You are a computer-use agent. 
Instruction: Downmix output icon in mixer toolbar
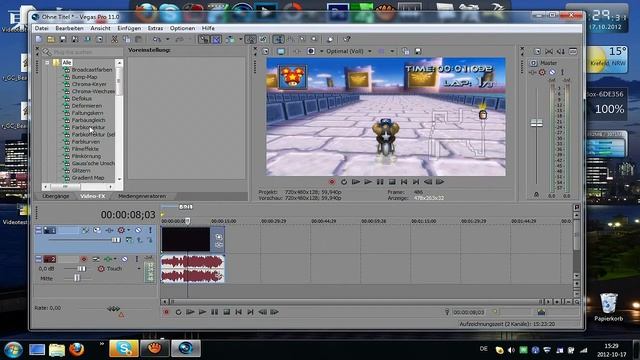tap(549, 51)
